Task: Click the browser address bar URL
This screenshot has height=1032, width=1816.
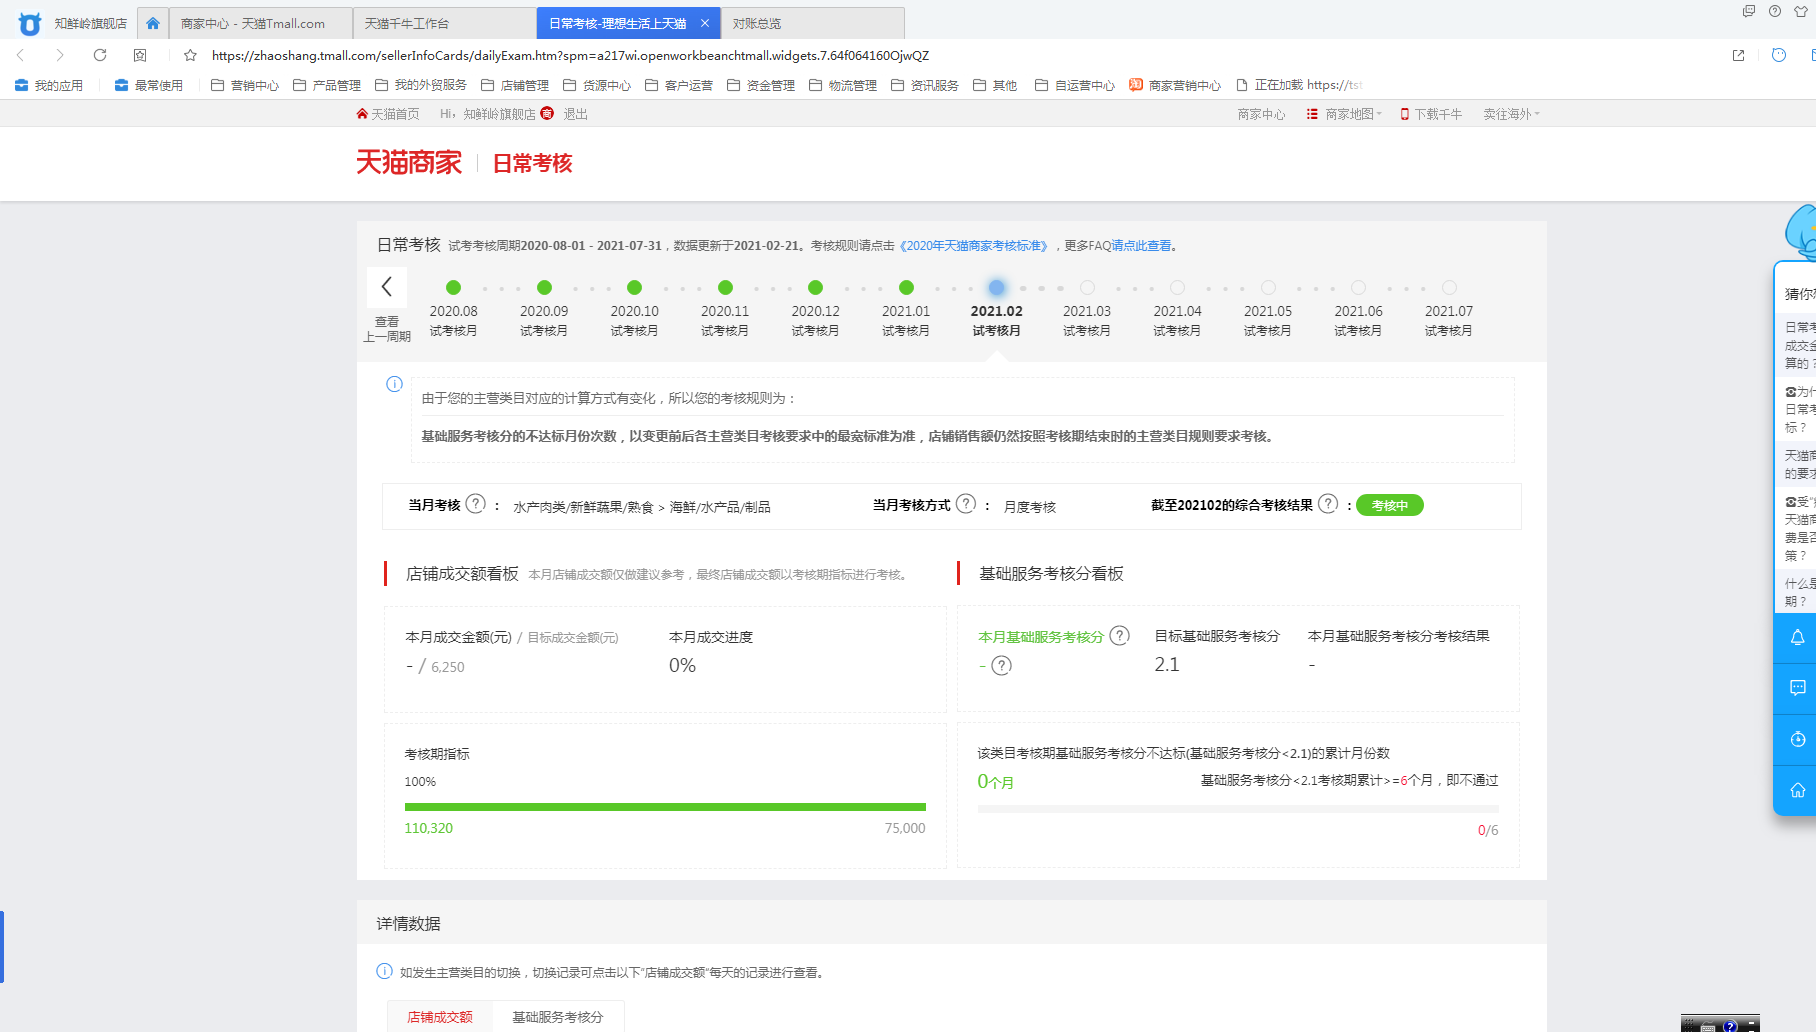Action: tap(570, 55)
